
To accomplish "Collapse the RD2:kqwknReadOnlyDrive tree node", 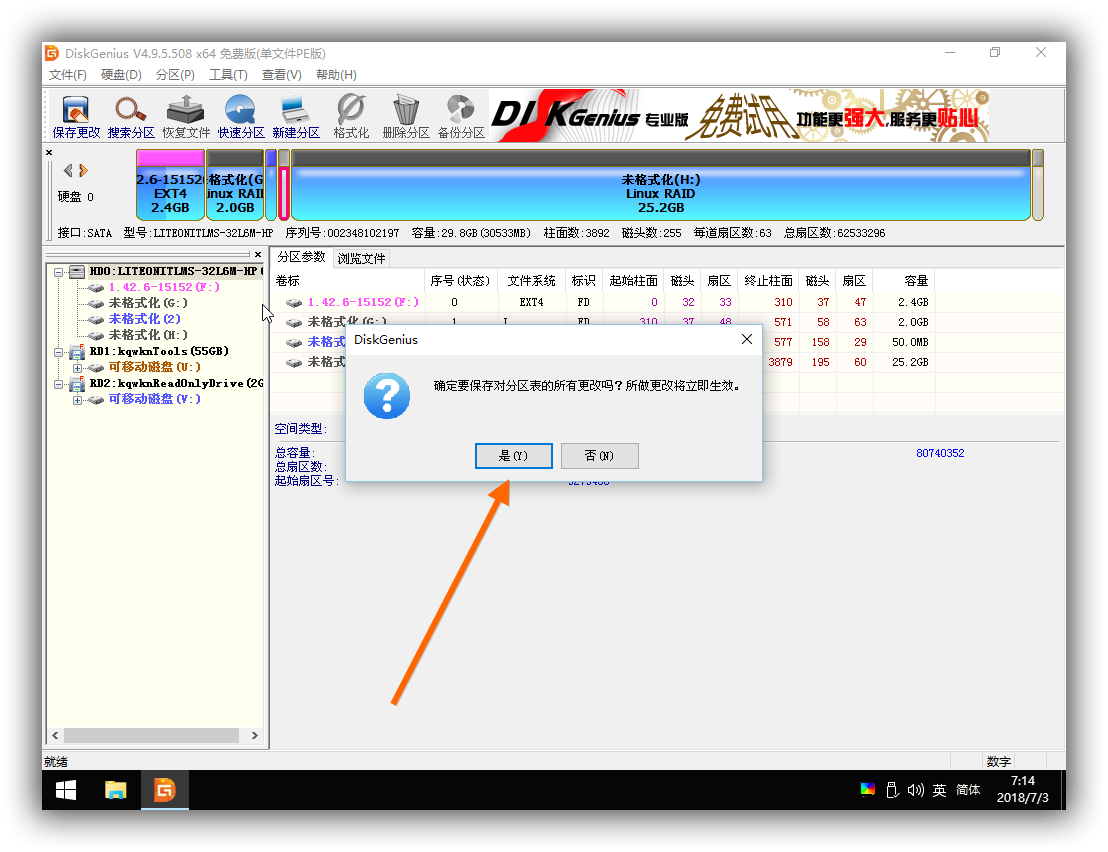I will [59, 384].
